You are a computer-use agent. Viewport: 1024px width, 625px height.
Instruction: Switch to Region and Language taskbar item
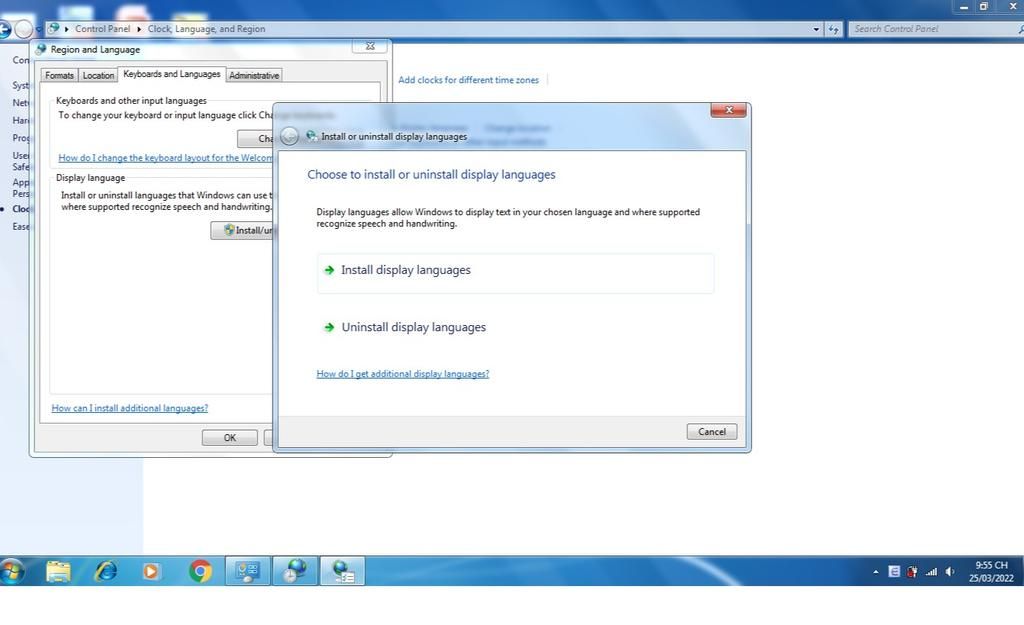click(x=295, y=571)
